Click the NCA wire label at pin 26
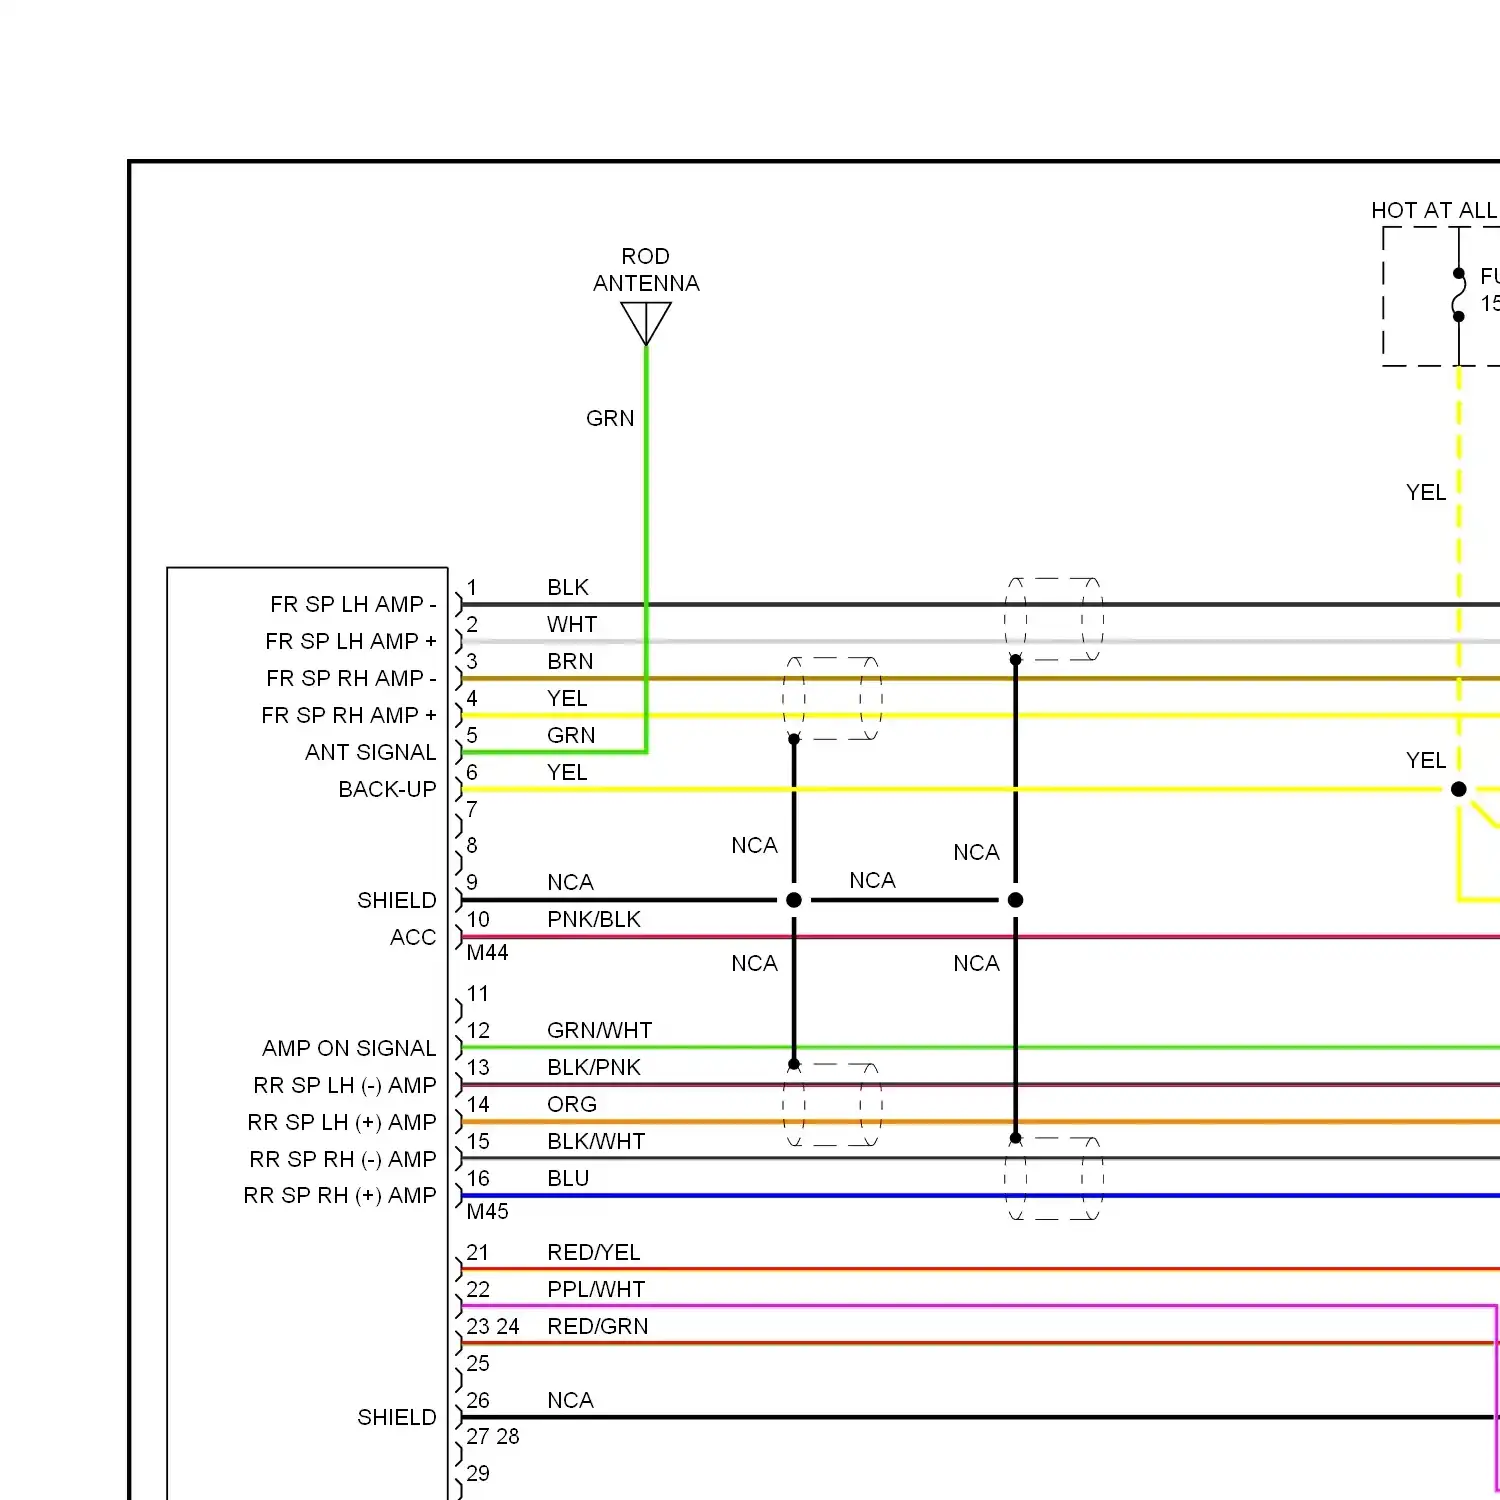1500x1500 pixels. tap(570, 1400)
